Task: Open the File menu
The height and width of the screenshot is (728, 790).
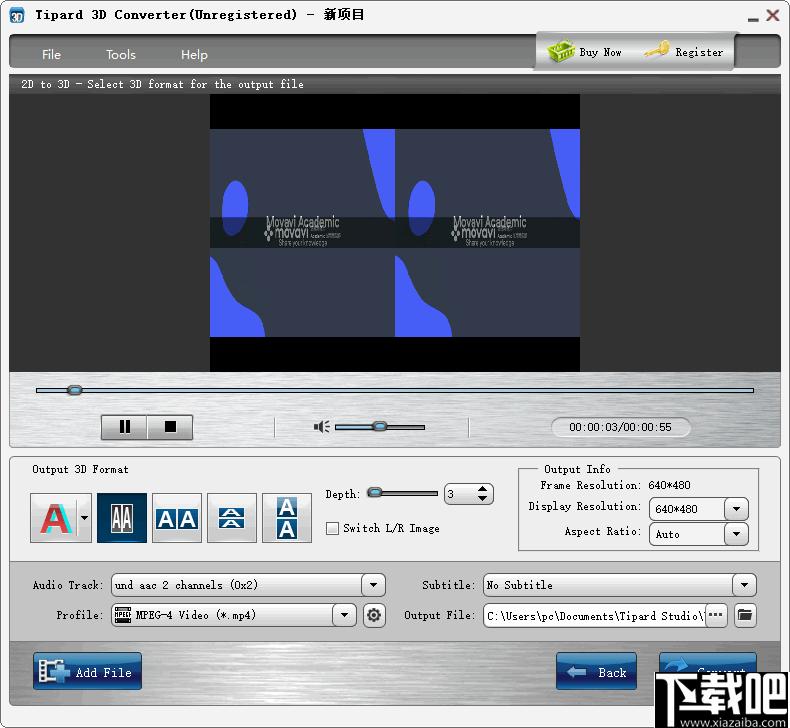Action: pyautogui.click(x=51, y=54)
